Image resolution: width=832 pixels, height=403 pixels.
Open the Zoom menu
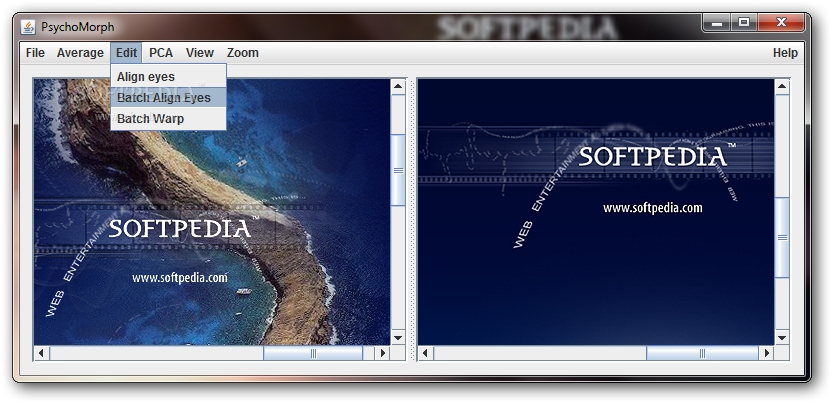[x=242, y=53]
